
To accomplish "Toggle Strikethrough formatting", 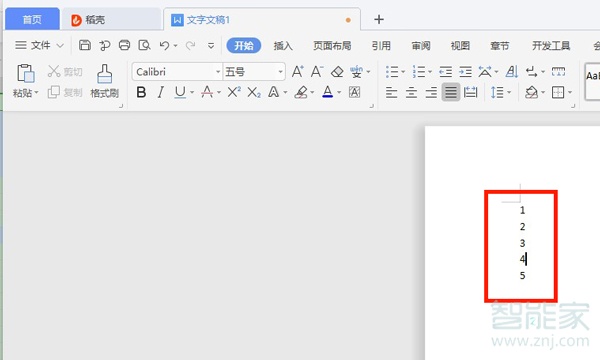I will (207, 92).
